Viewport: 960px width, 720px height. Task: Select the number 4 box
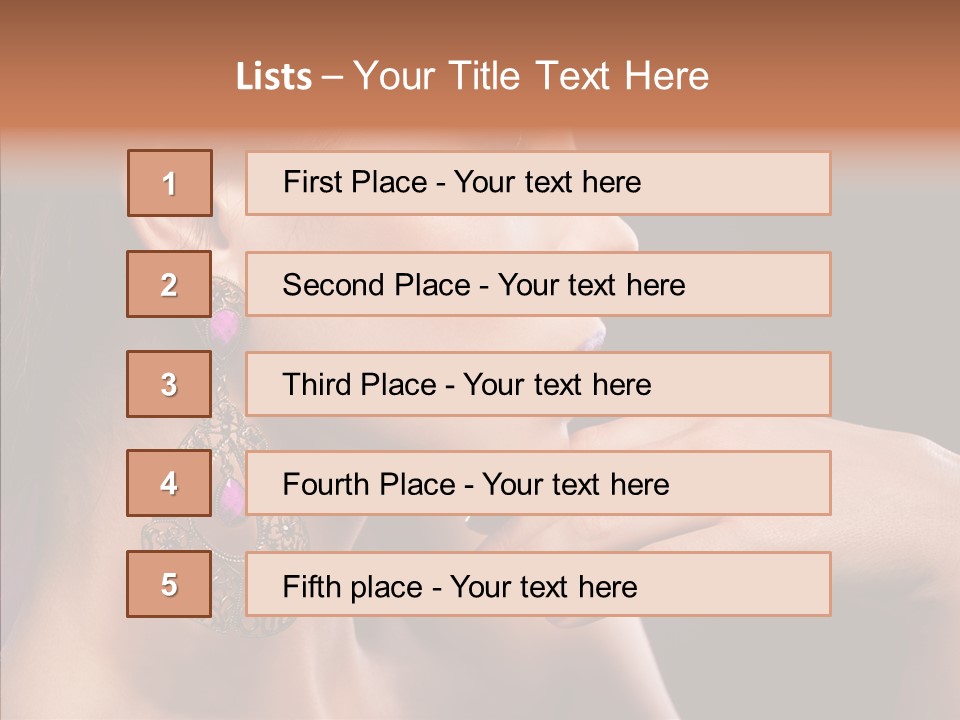[x=169, y=484]
